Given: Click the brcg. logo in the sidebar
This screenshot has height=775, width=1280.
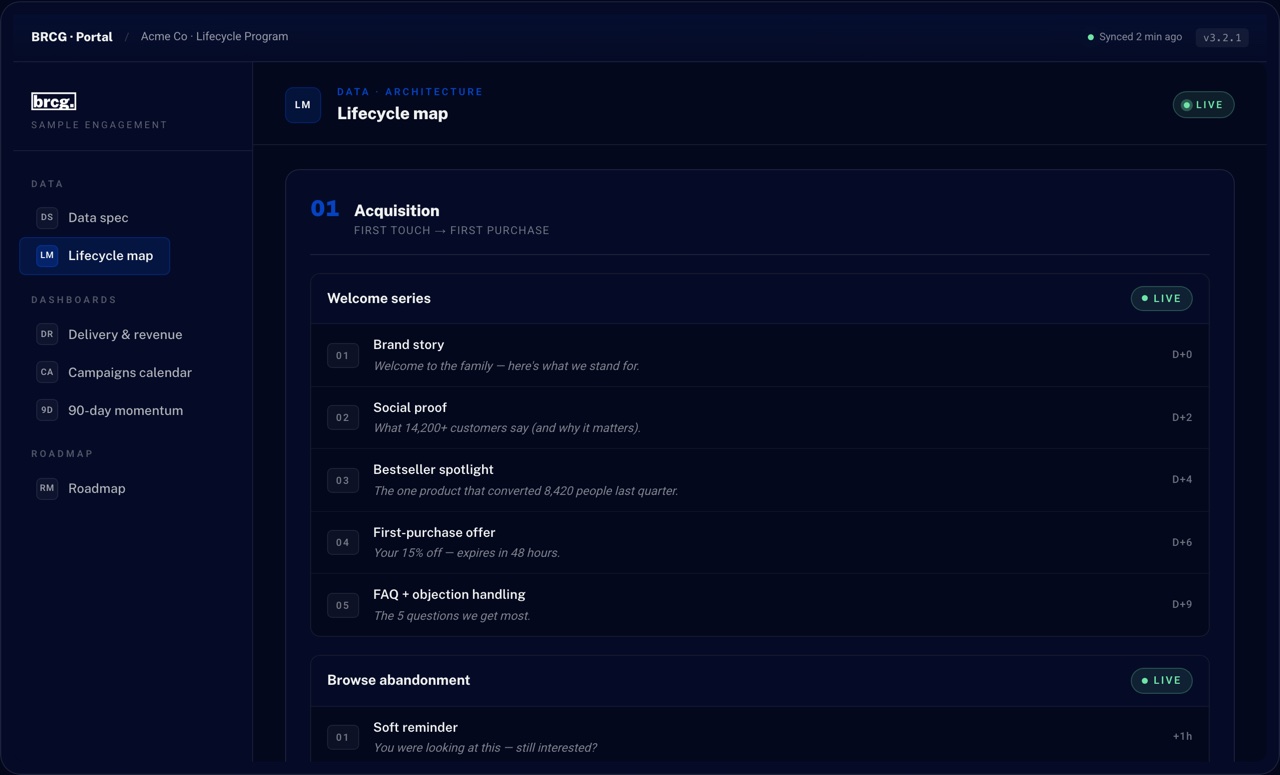Looking at the screenshot, I should [54, 101].
